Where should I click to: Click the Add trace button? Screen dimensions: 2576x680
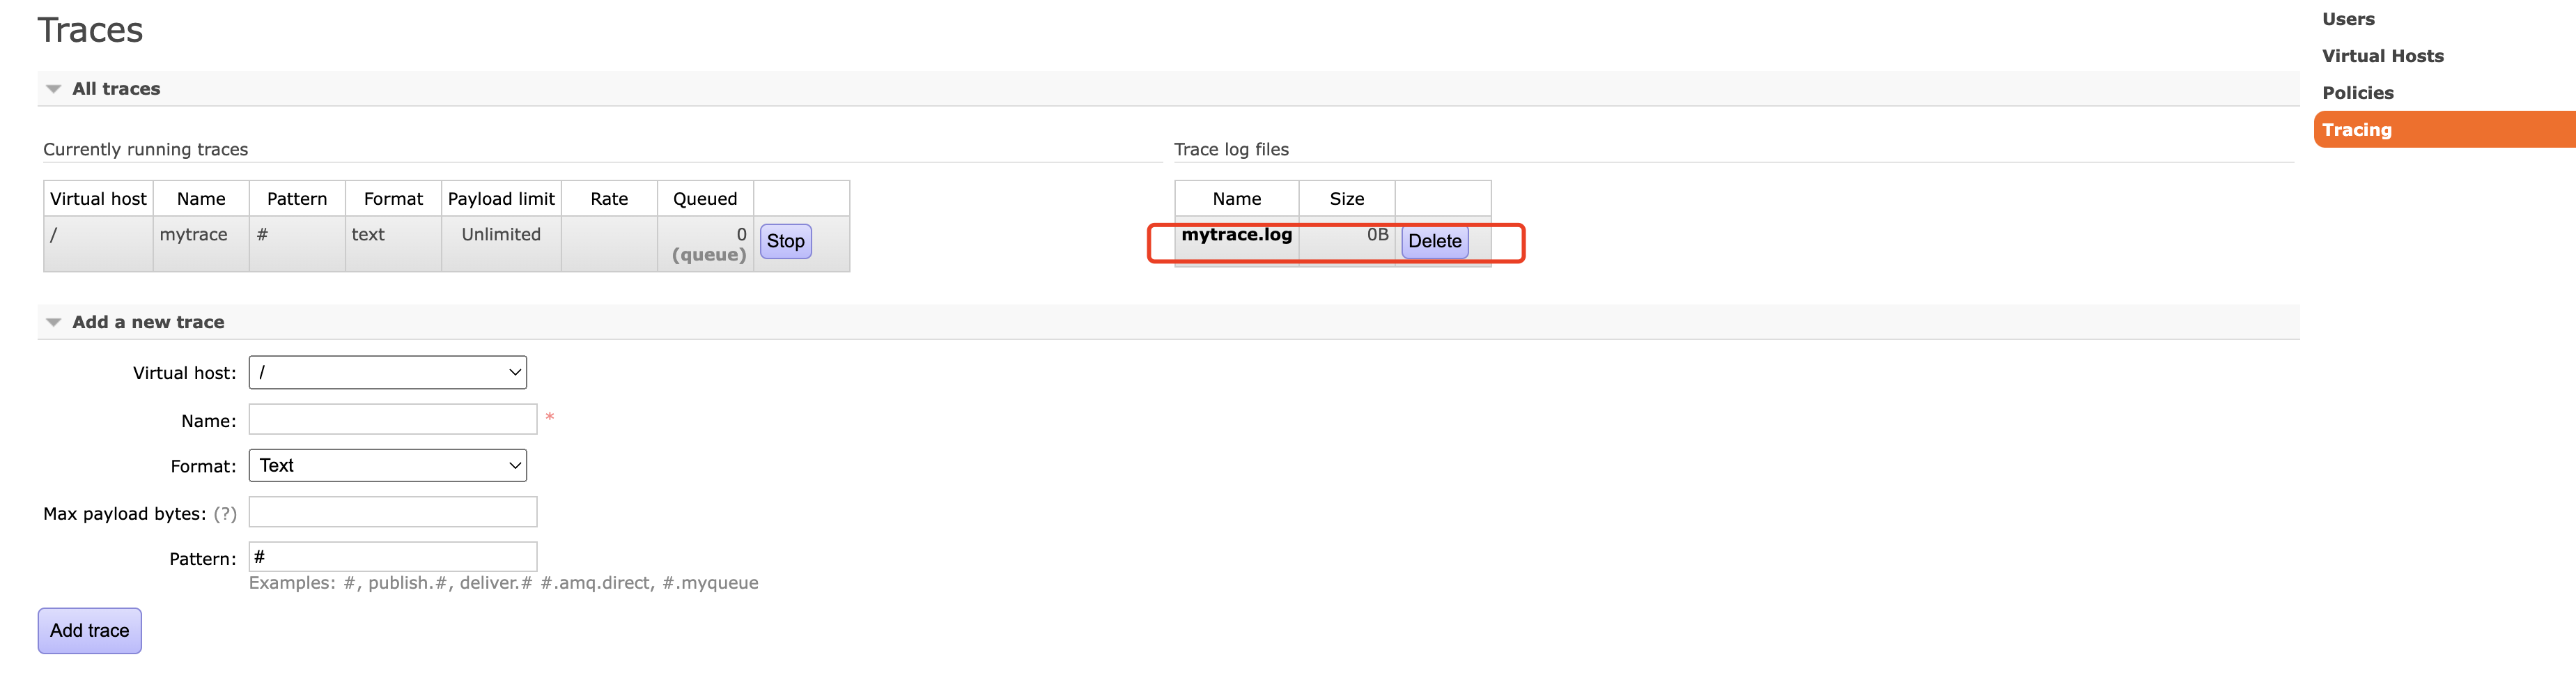pyautogui.click(x=89, y=631)
